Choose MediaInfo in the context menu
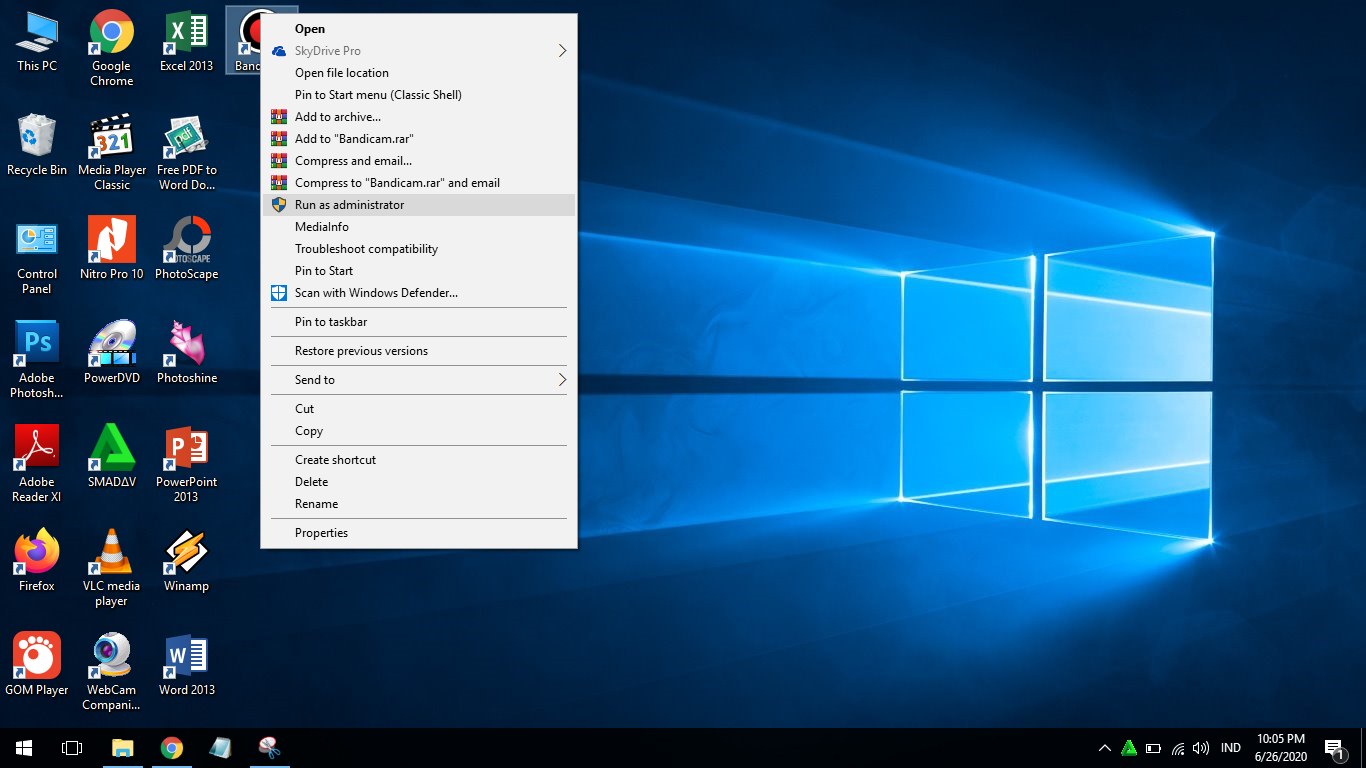Image resolution: width=1366 pixels, height=768 pixels. [419, 227]
